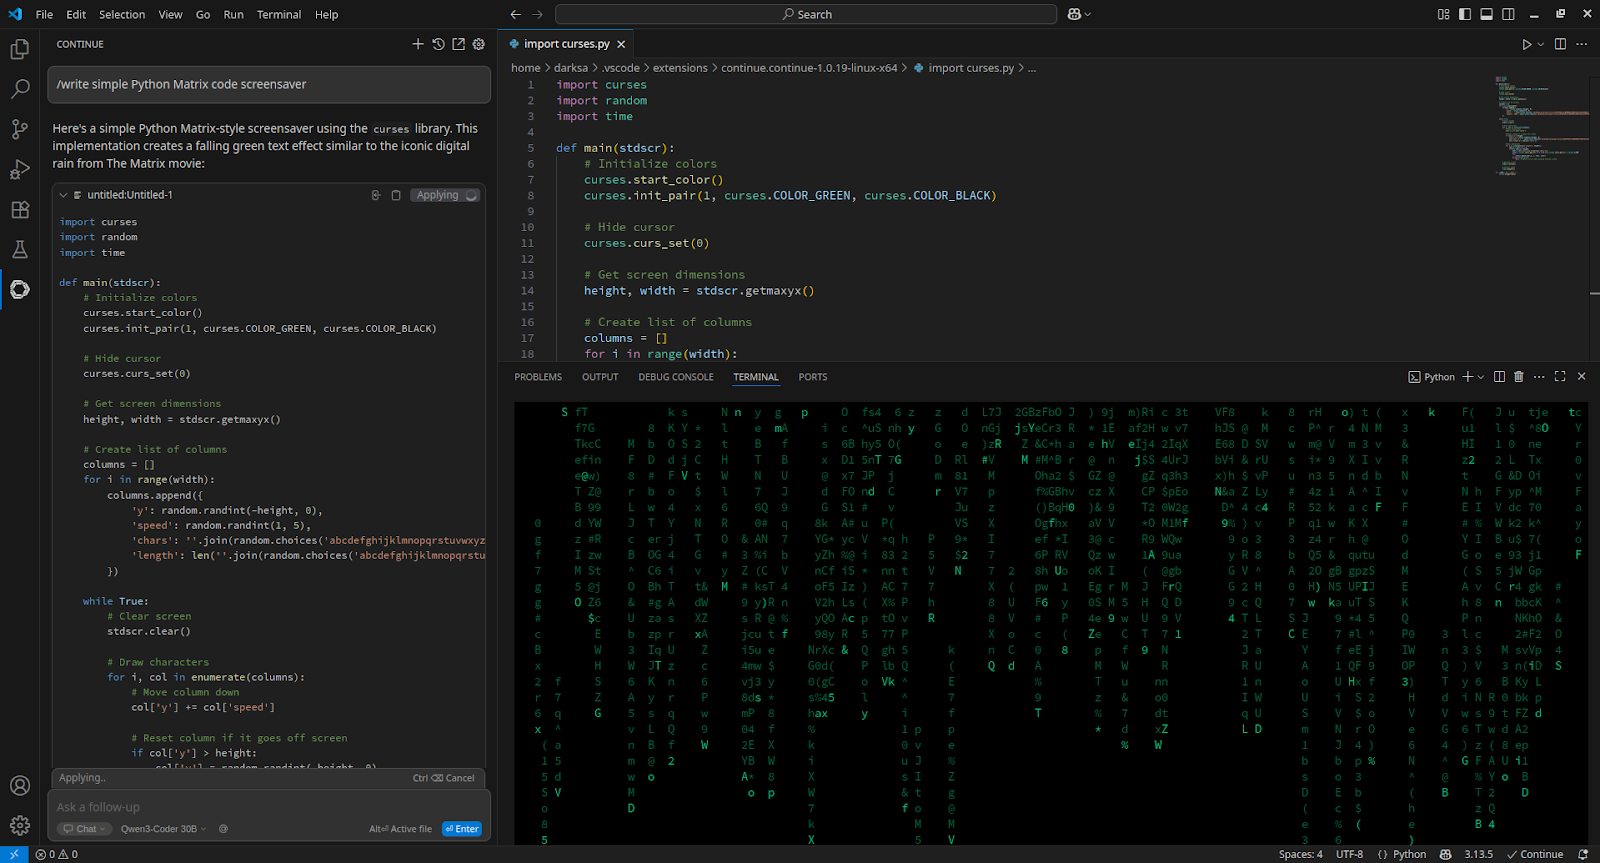Kill the terminal with trash icon
The image size is (1600, 863).
click(1519, 377)
